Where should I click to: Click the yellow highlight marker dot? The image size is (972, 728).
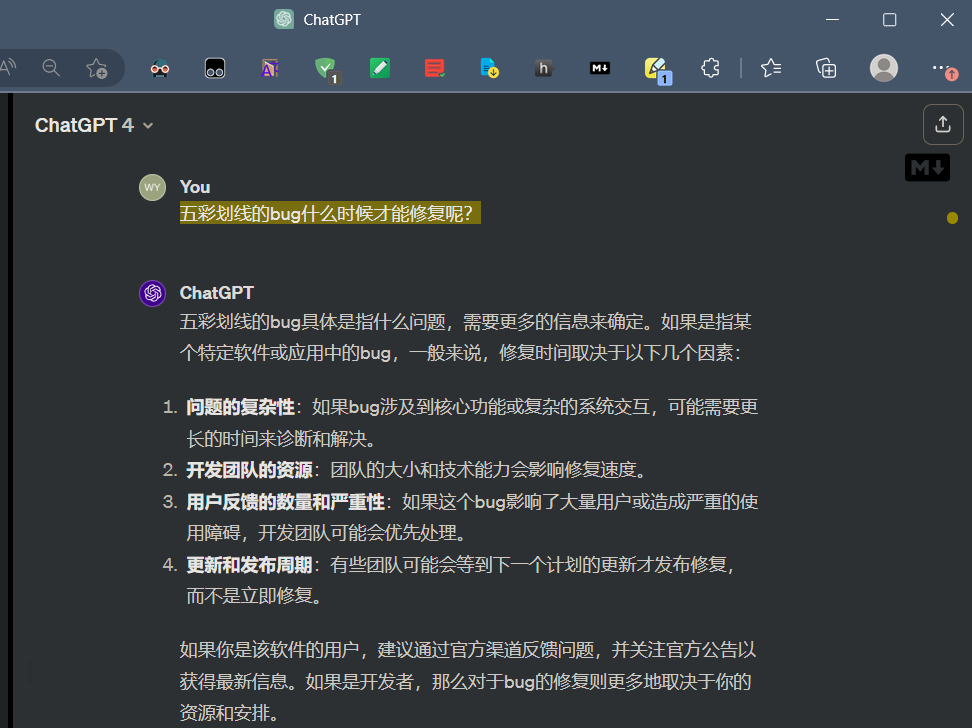(952, 218)
